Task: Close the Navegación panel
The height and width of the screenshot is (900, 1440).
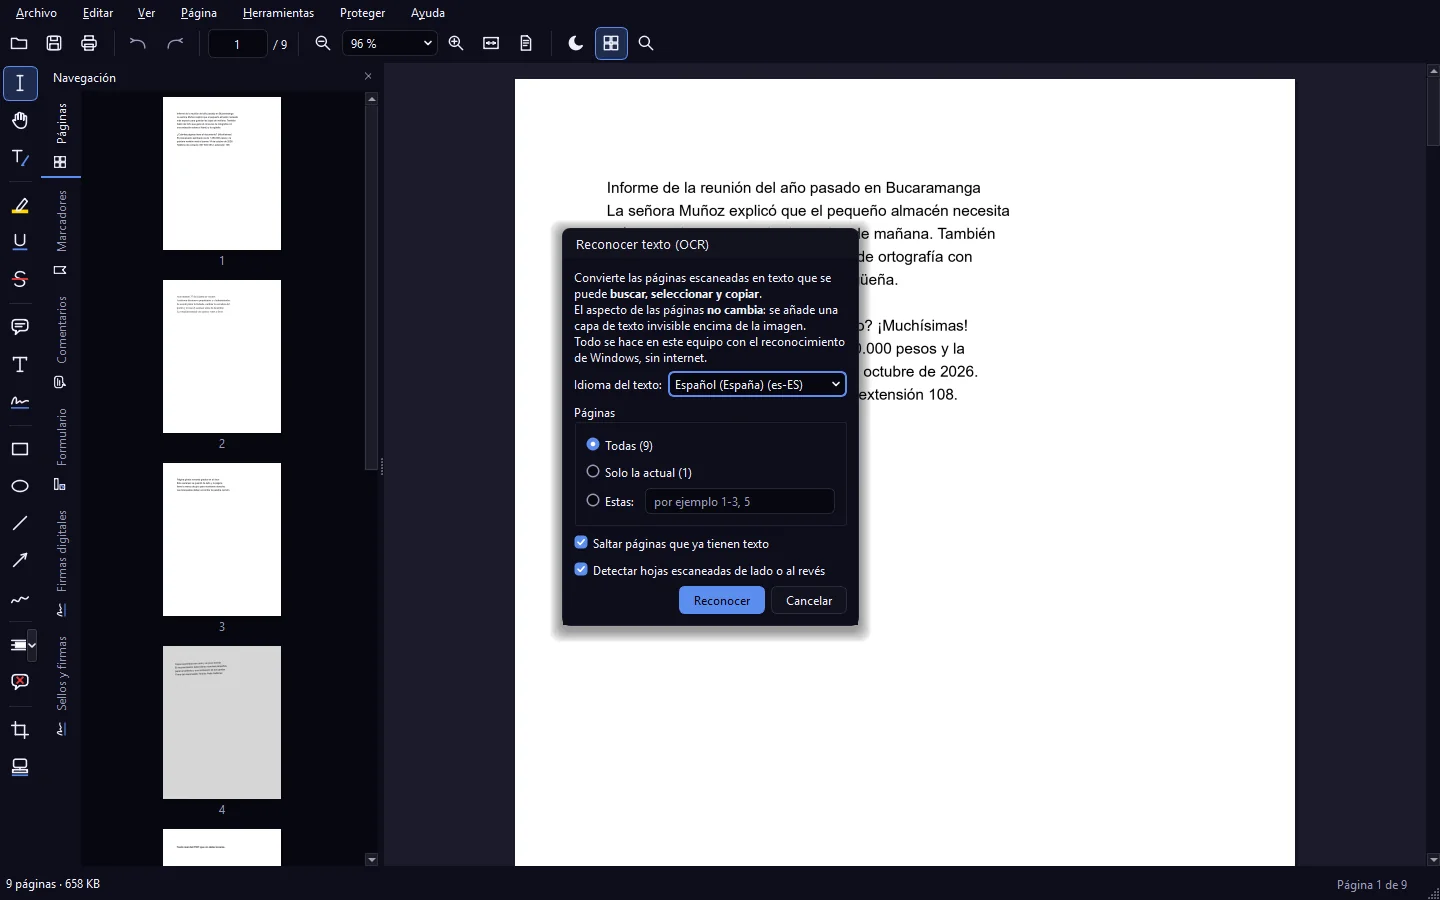Action: (x=368, y=76)
